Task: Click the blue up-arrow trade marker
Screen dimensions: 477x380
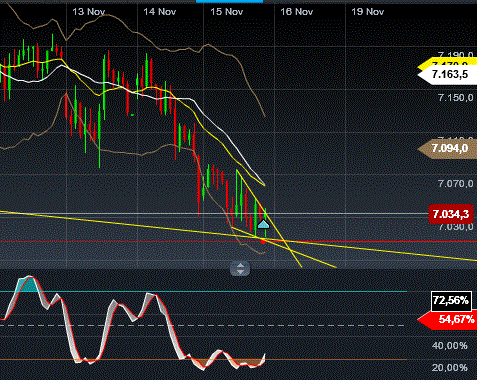Action: (263, 224)
